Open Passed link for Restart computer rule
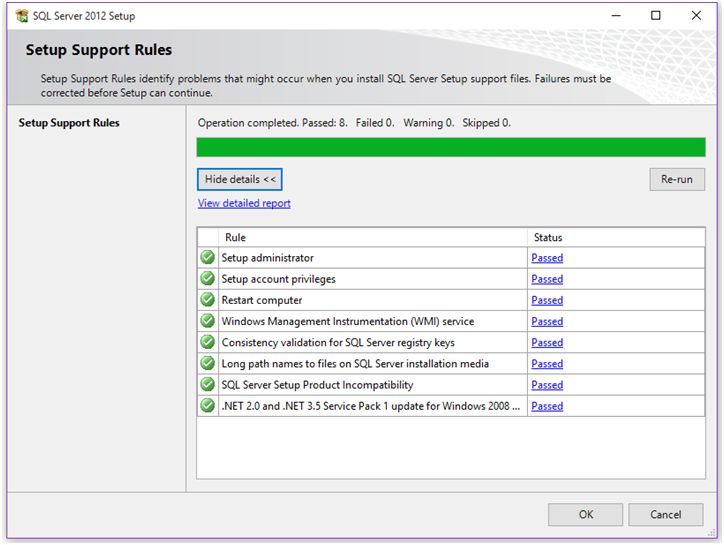 547,300
